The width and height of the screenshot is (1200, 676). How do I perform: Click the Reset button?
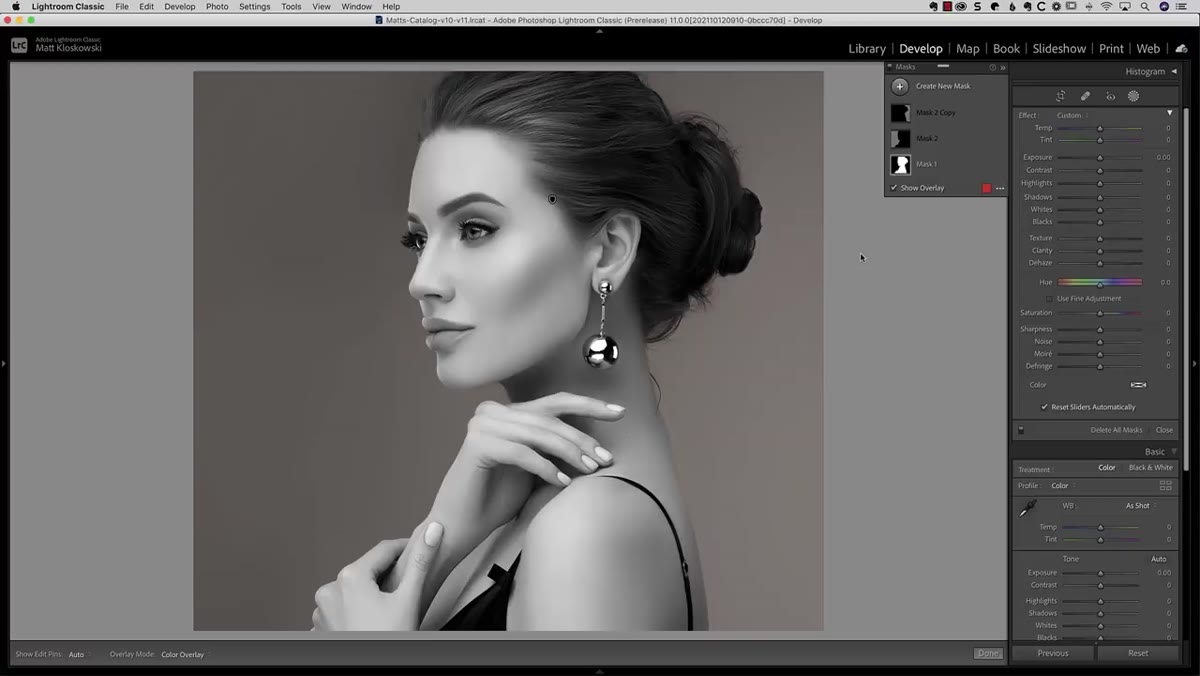pyautogui.click(x=1138, y=653)
